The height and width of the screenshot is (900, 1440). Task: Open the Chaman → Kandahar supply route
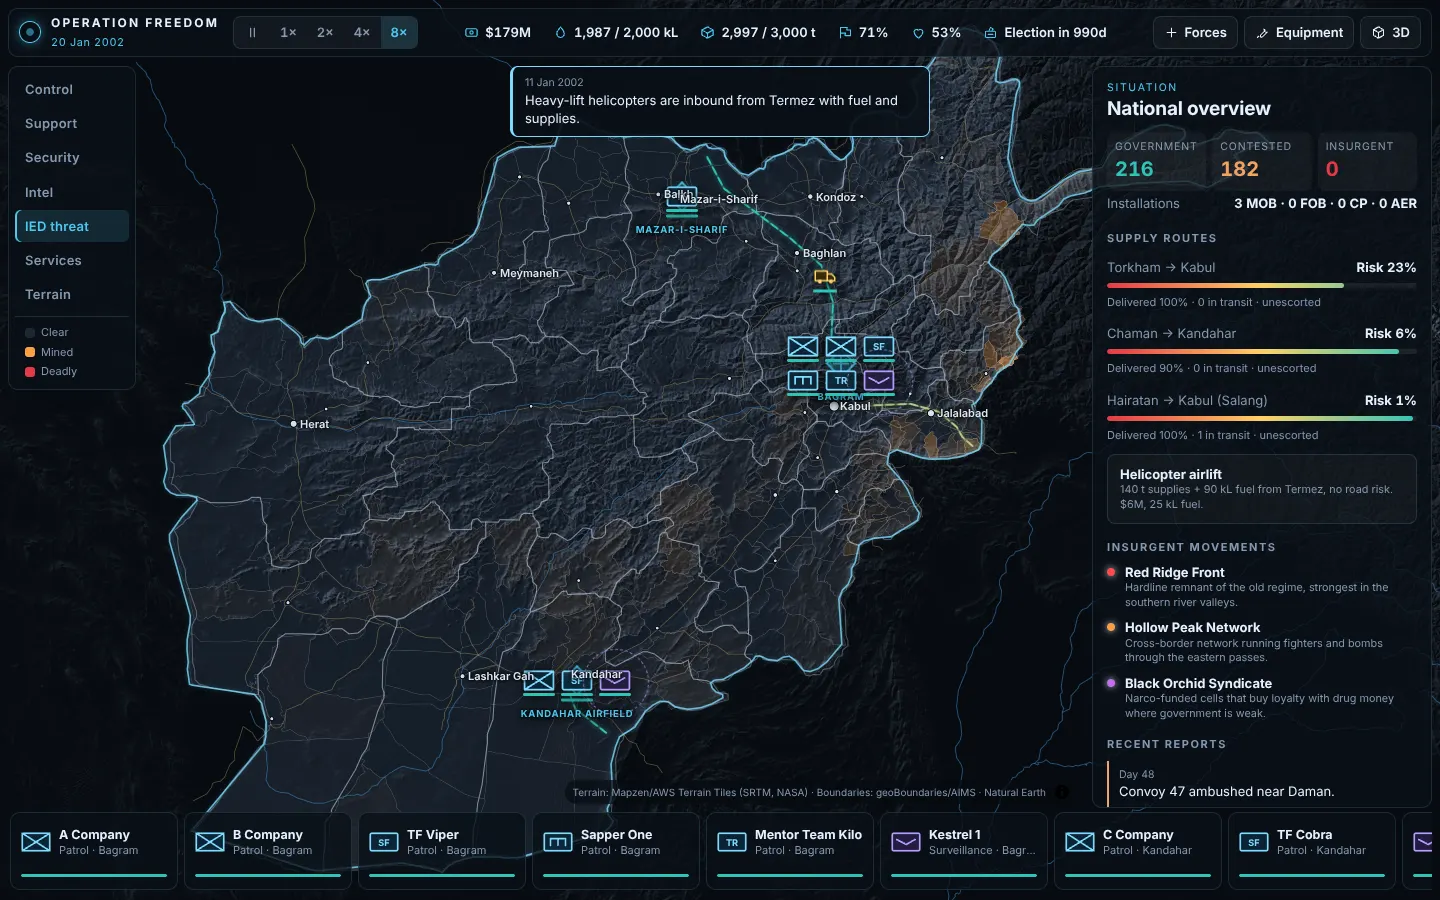[1261, 350]
